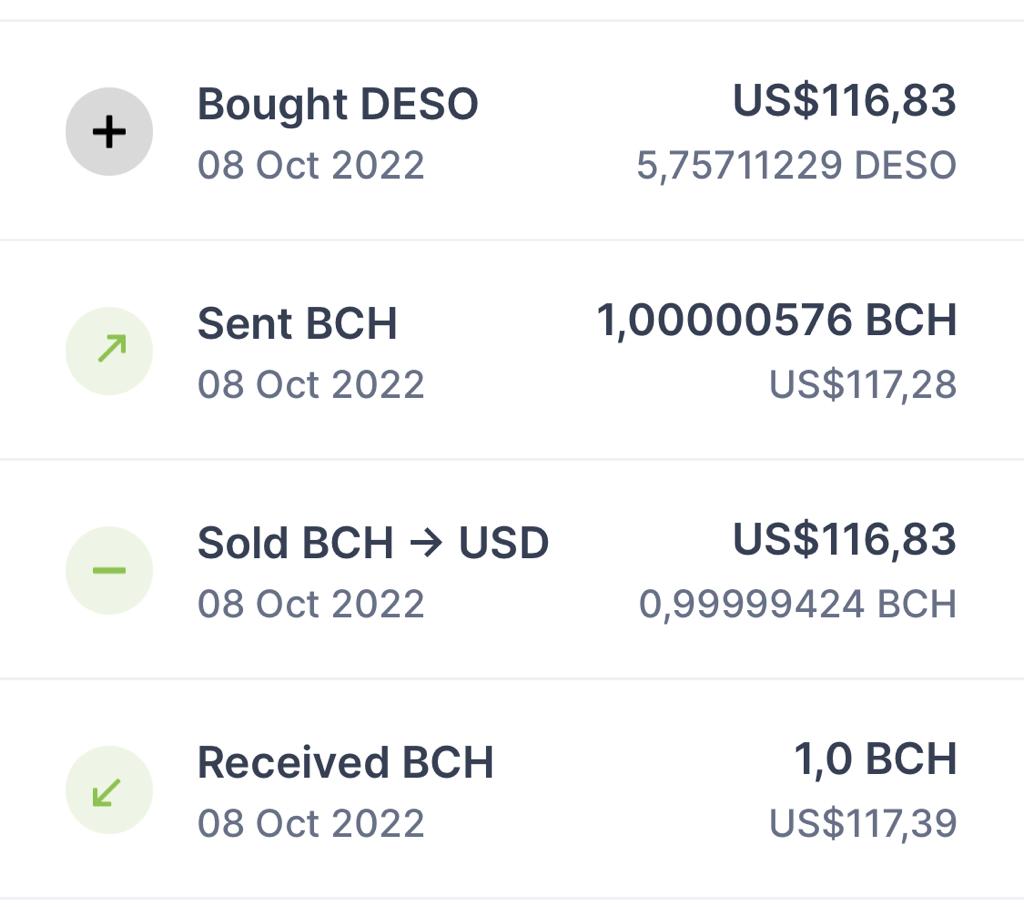Viewport: 1024px width, 907px height.
Task: Select the 0,99999424 BCH quantity
Action: pyautogui.click(x=797, y=604)
